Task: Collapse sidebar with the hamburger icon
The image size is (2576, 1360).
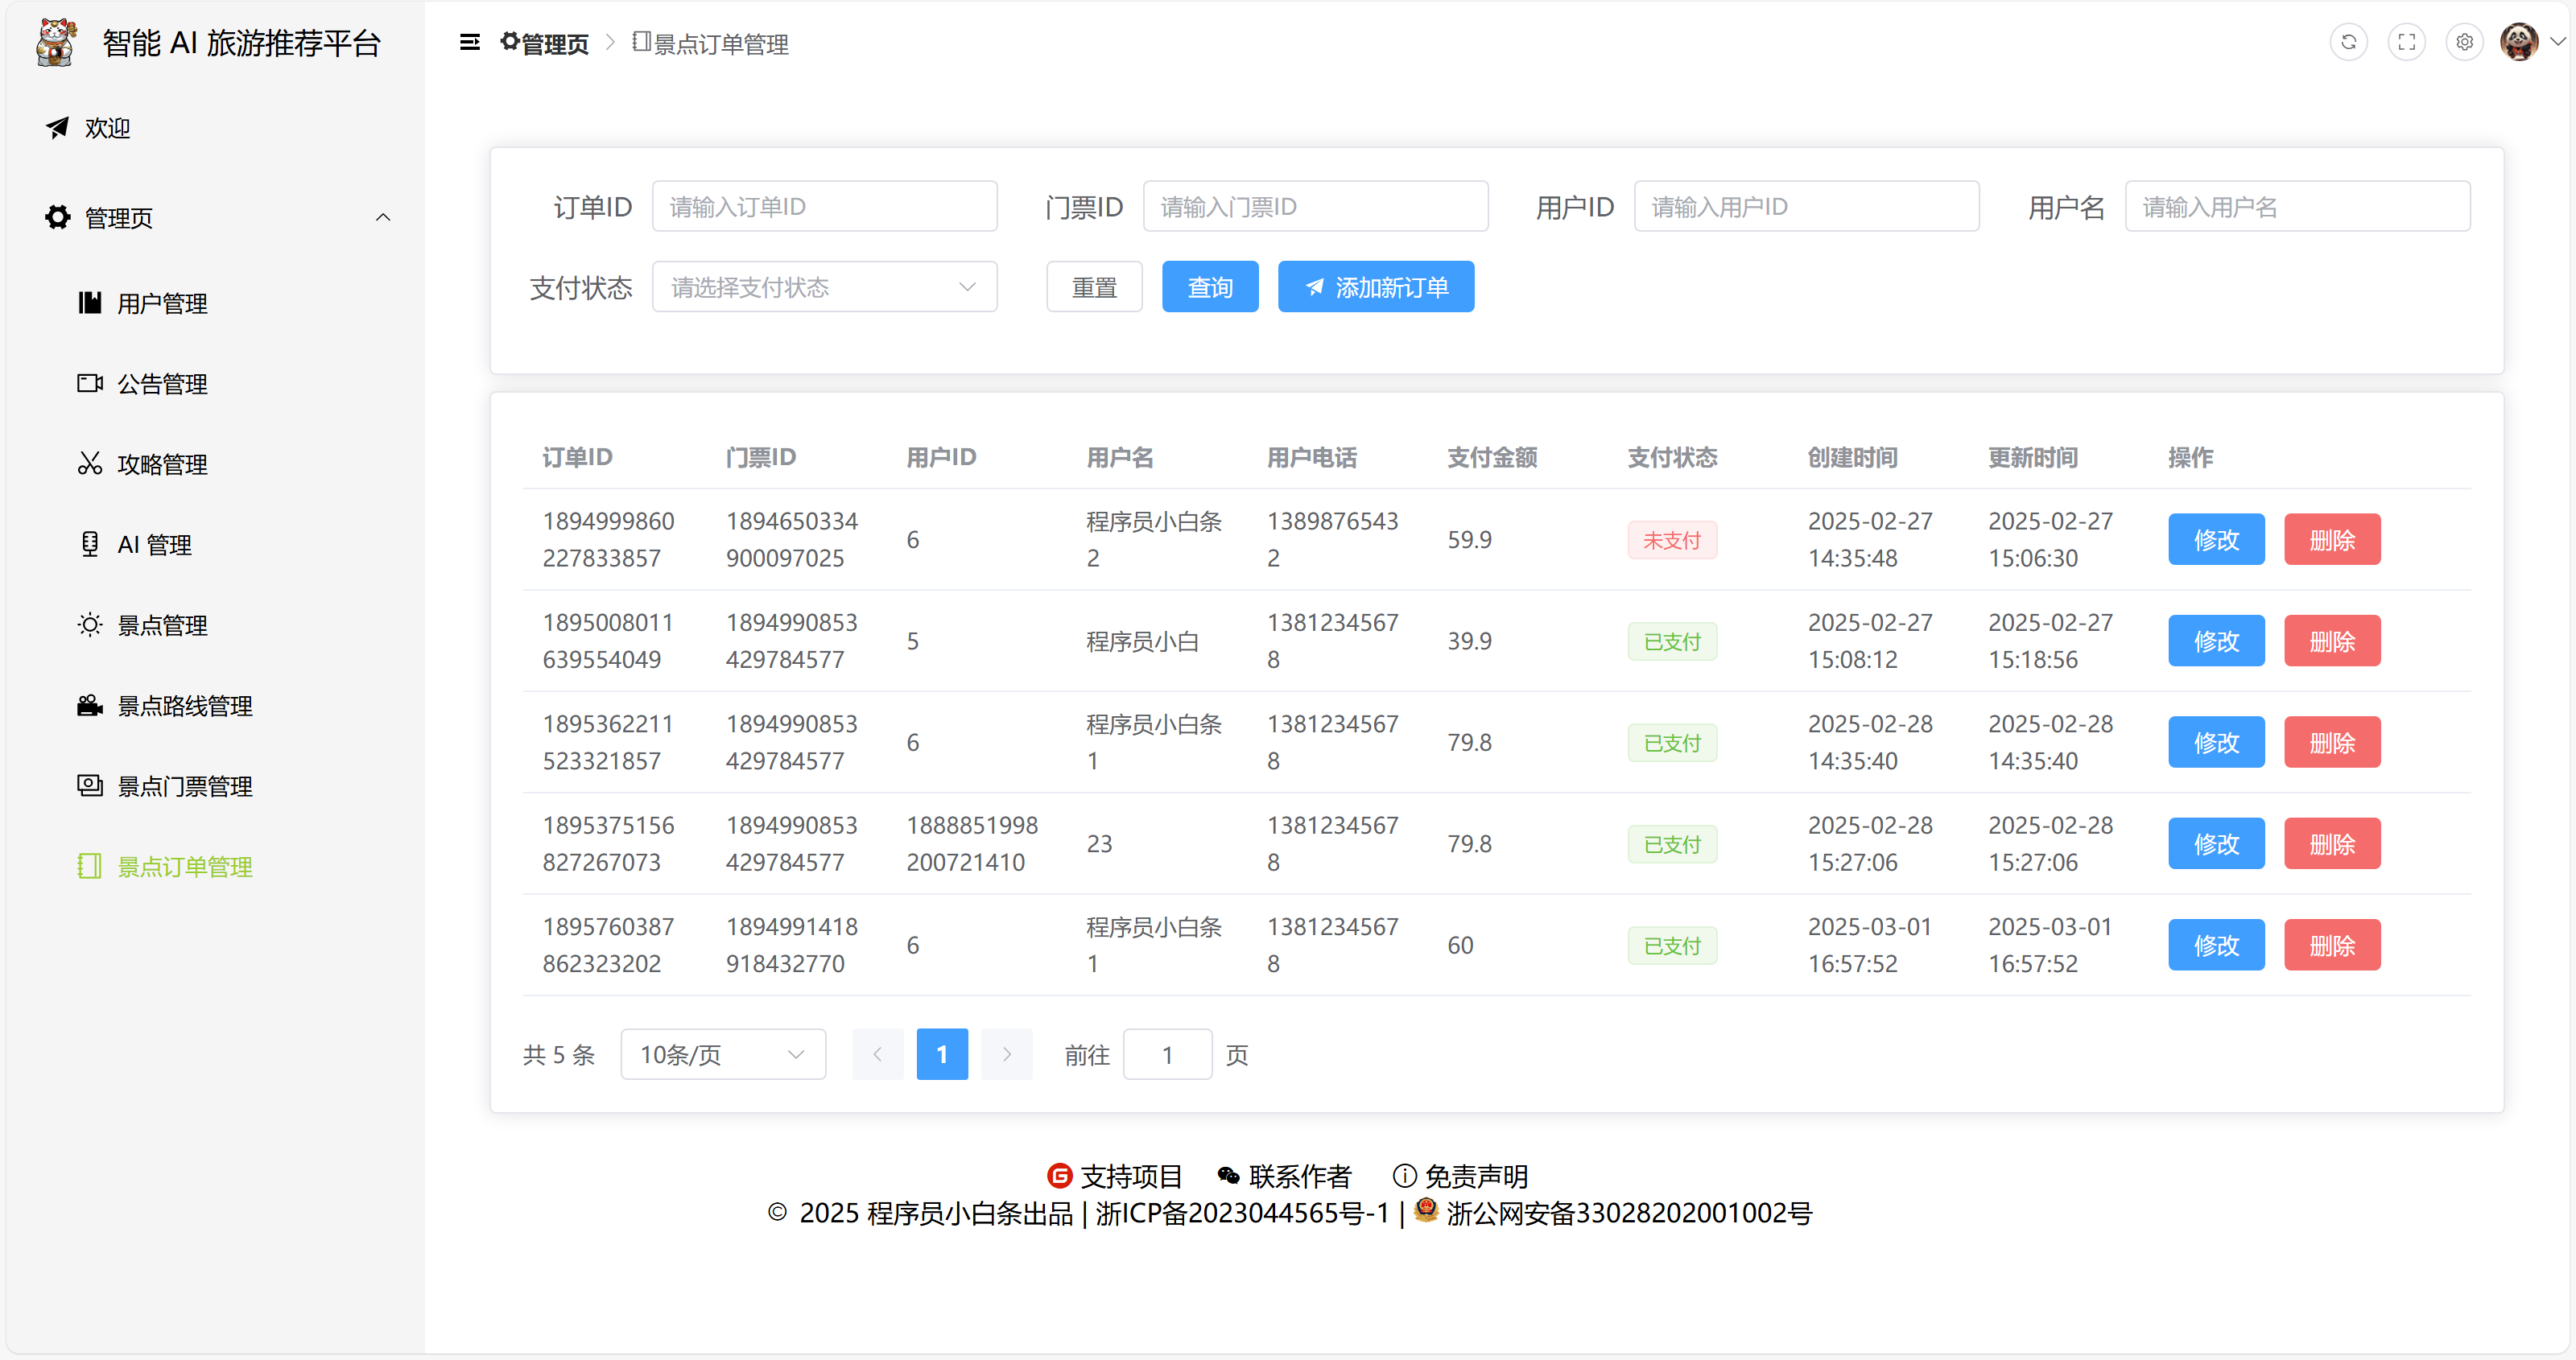Action: tap(469, 42)
